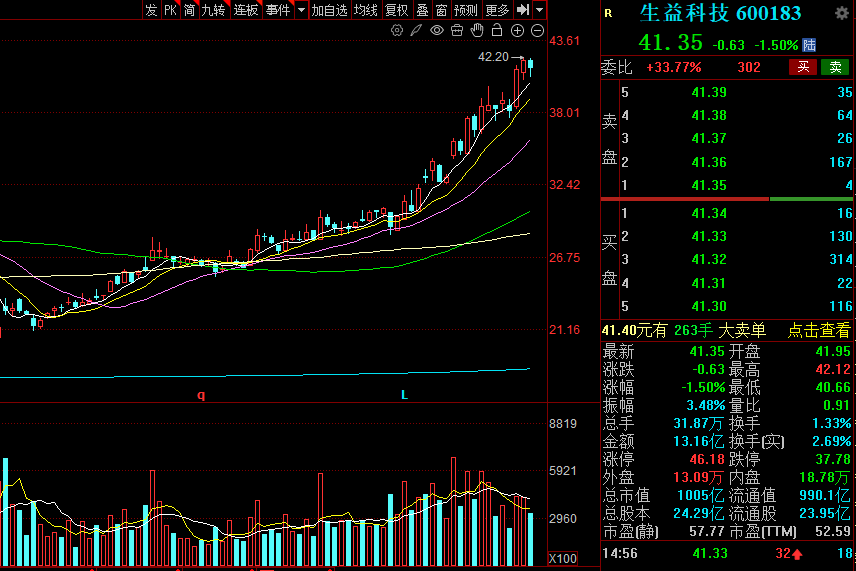
Task: Select sell level 2 price 41.36
Action: coord(709,162)
